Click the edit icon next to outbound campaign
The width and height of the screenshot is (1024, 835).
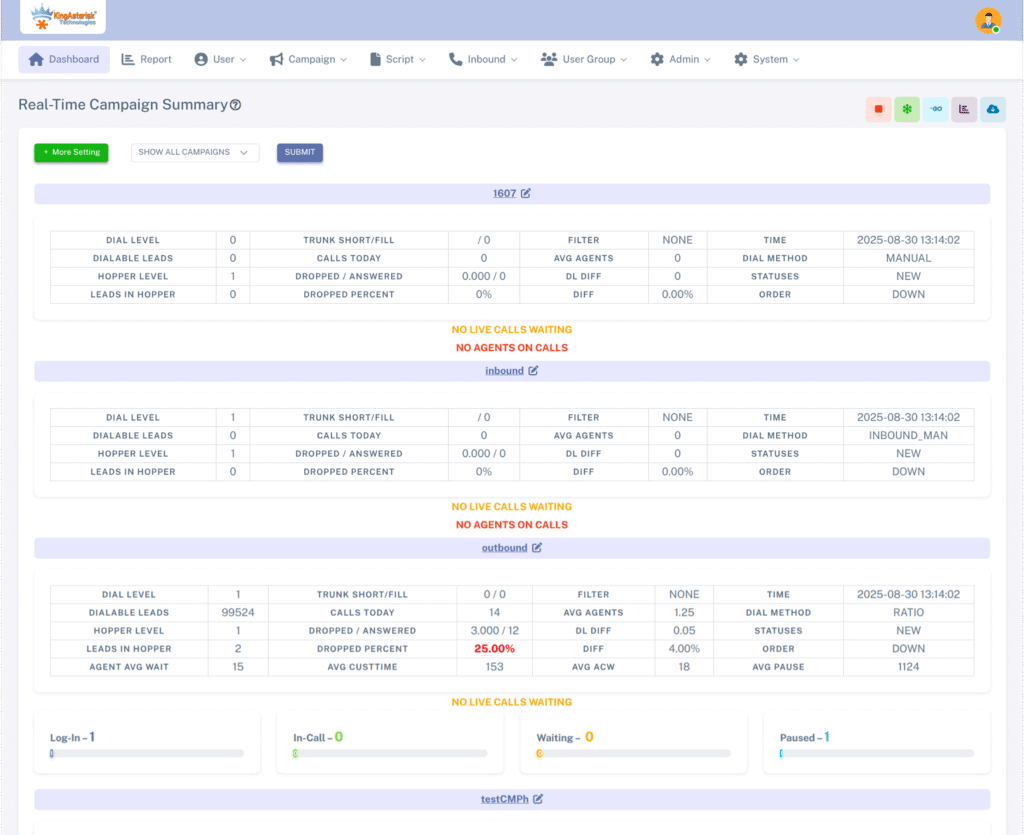pyautogui.click(x=537, y=548)
